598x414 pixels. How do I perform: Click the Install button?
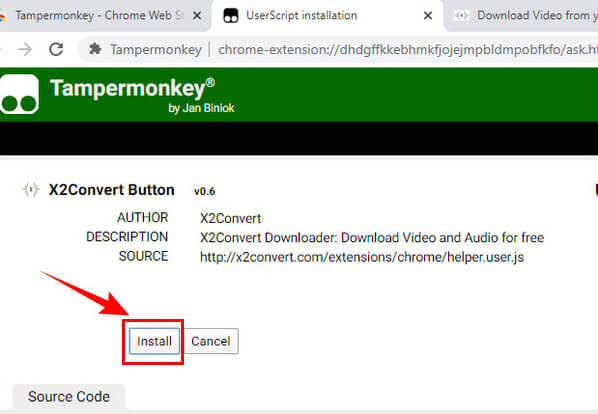coord(154,341)
